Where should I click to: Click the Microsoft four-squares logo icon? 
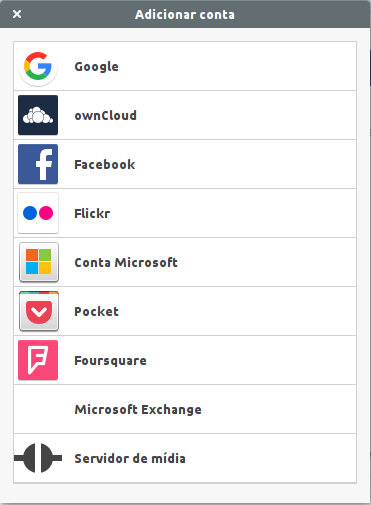tap(39, 262)
